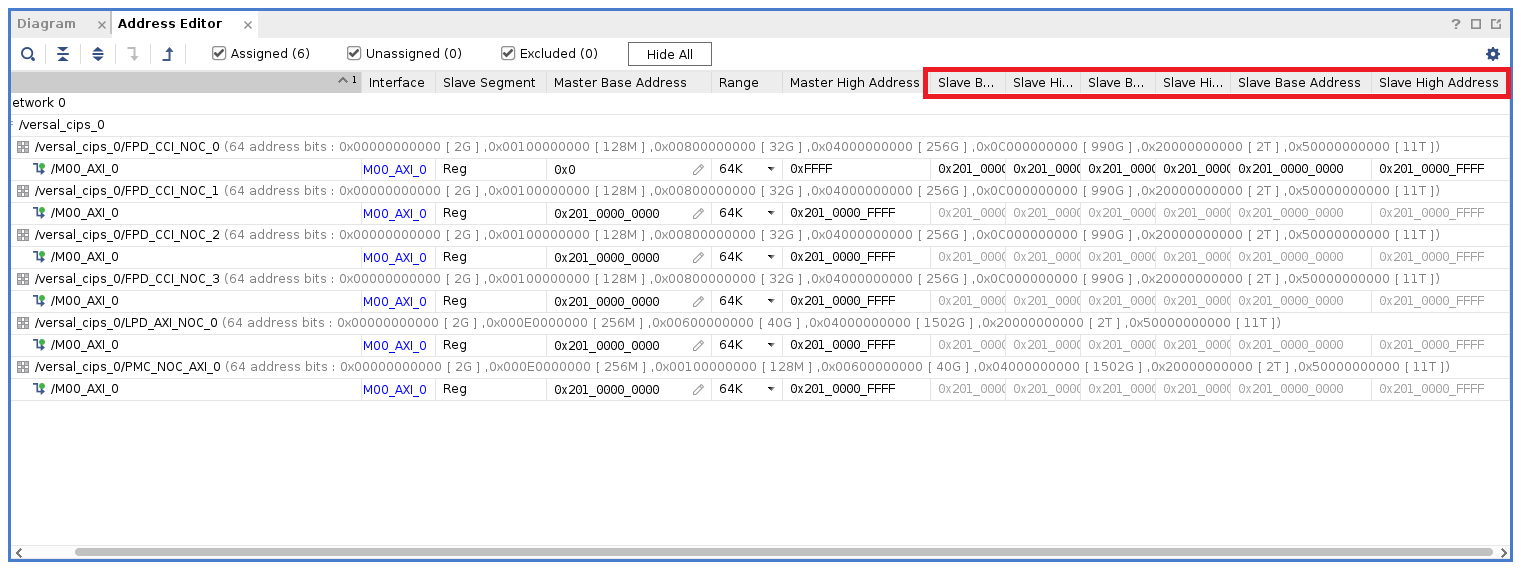Click the Collapse All toolbar icon

click(63, 54)
